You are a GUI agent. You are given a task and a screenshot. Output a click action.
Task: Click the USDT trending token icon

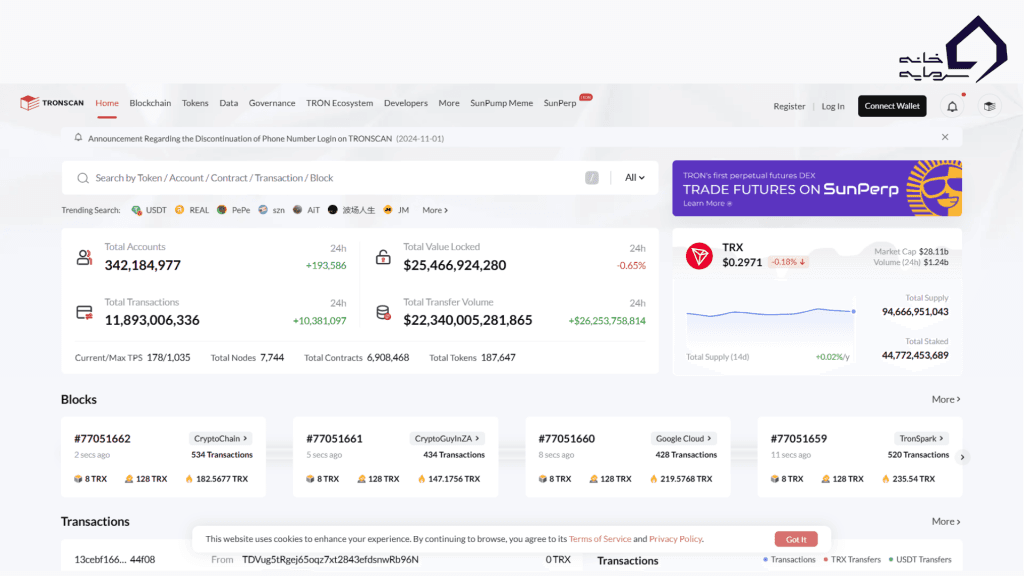(137, 210)
